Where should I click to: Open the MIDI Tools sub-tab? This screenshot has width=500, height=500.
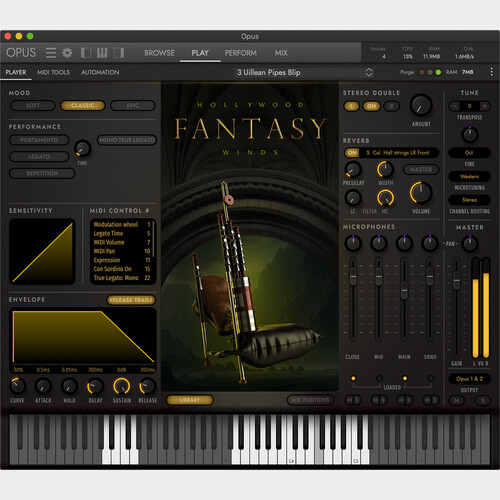pyautogui.click(x=53, y=72)
